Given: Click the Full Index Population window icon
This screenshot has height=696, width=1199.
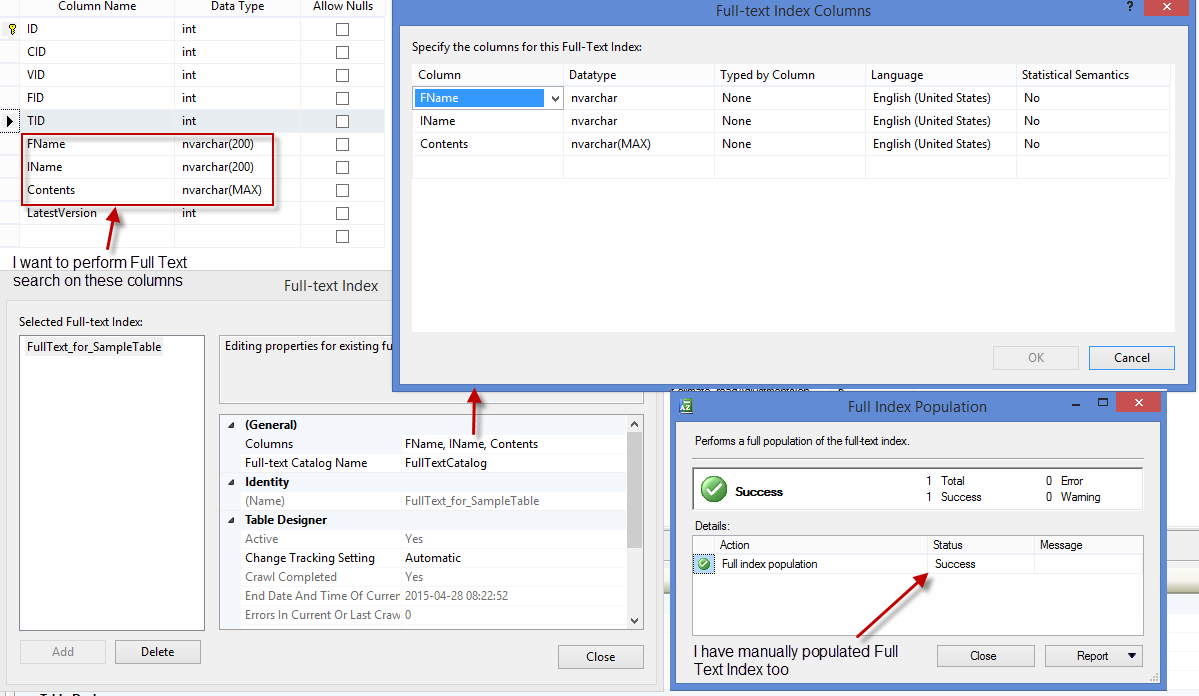Looking at the screenshot, I should [x=686, y=406].
